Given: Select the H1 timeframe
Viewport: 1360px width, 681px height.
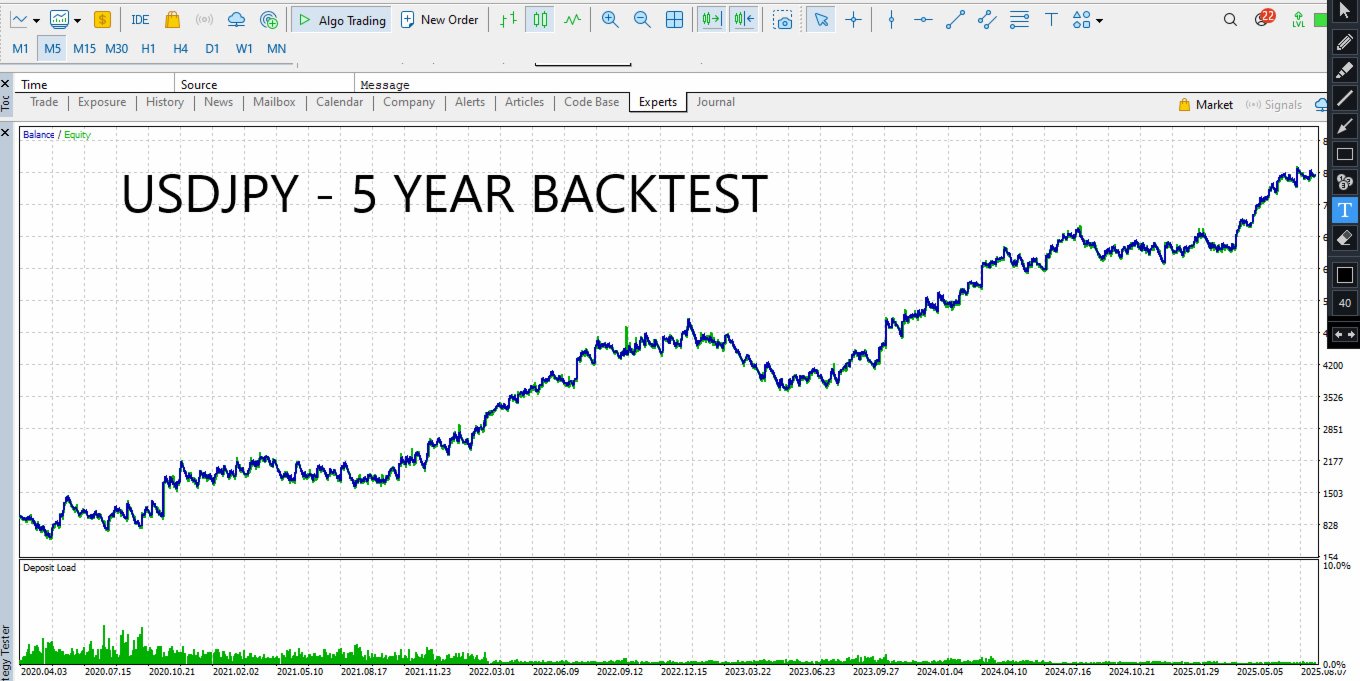Looking at the screenshot, I should pos(148,48).
